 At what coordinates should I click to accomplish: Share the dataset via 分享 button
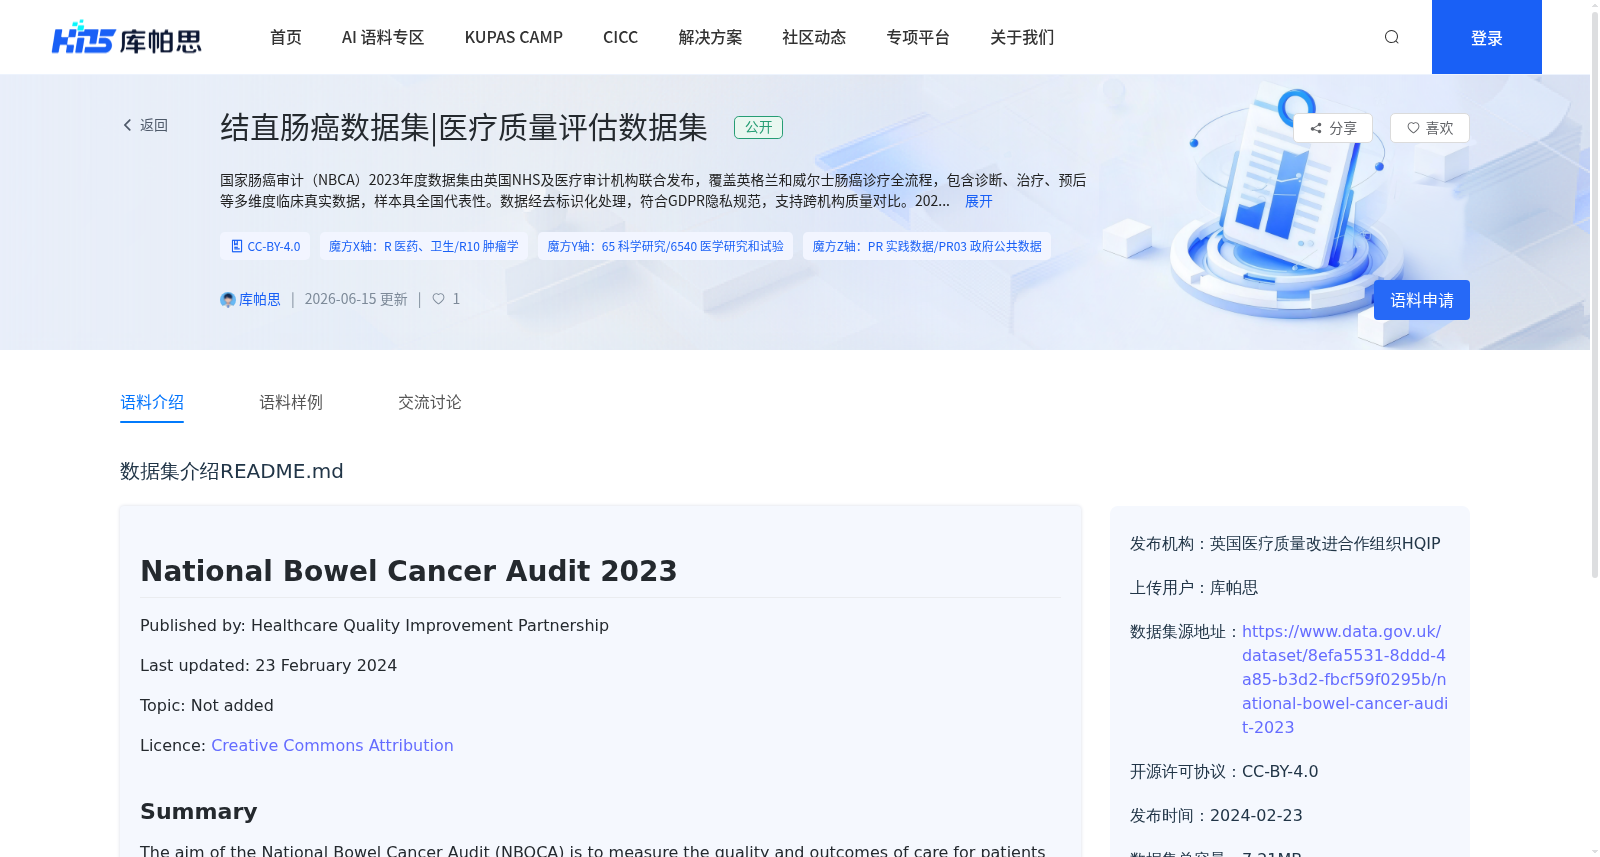pos(1333,128)
